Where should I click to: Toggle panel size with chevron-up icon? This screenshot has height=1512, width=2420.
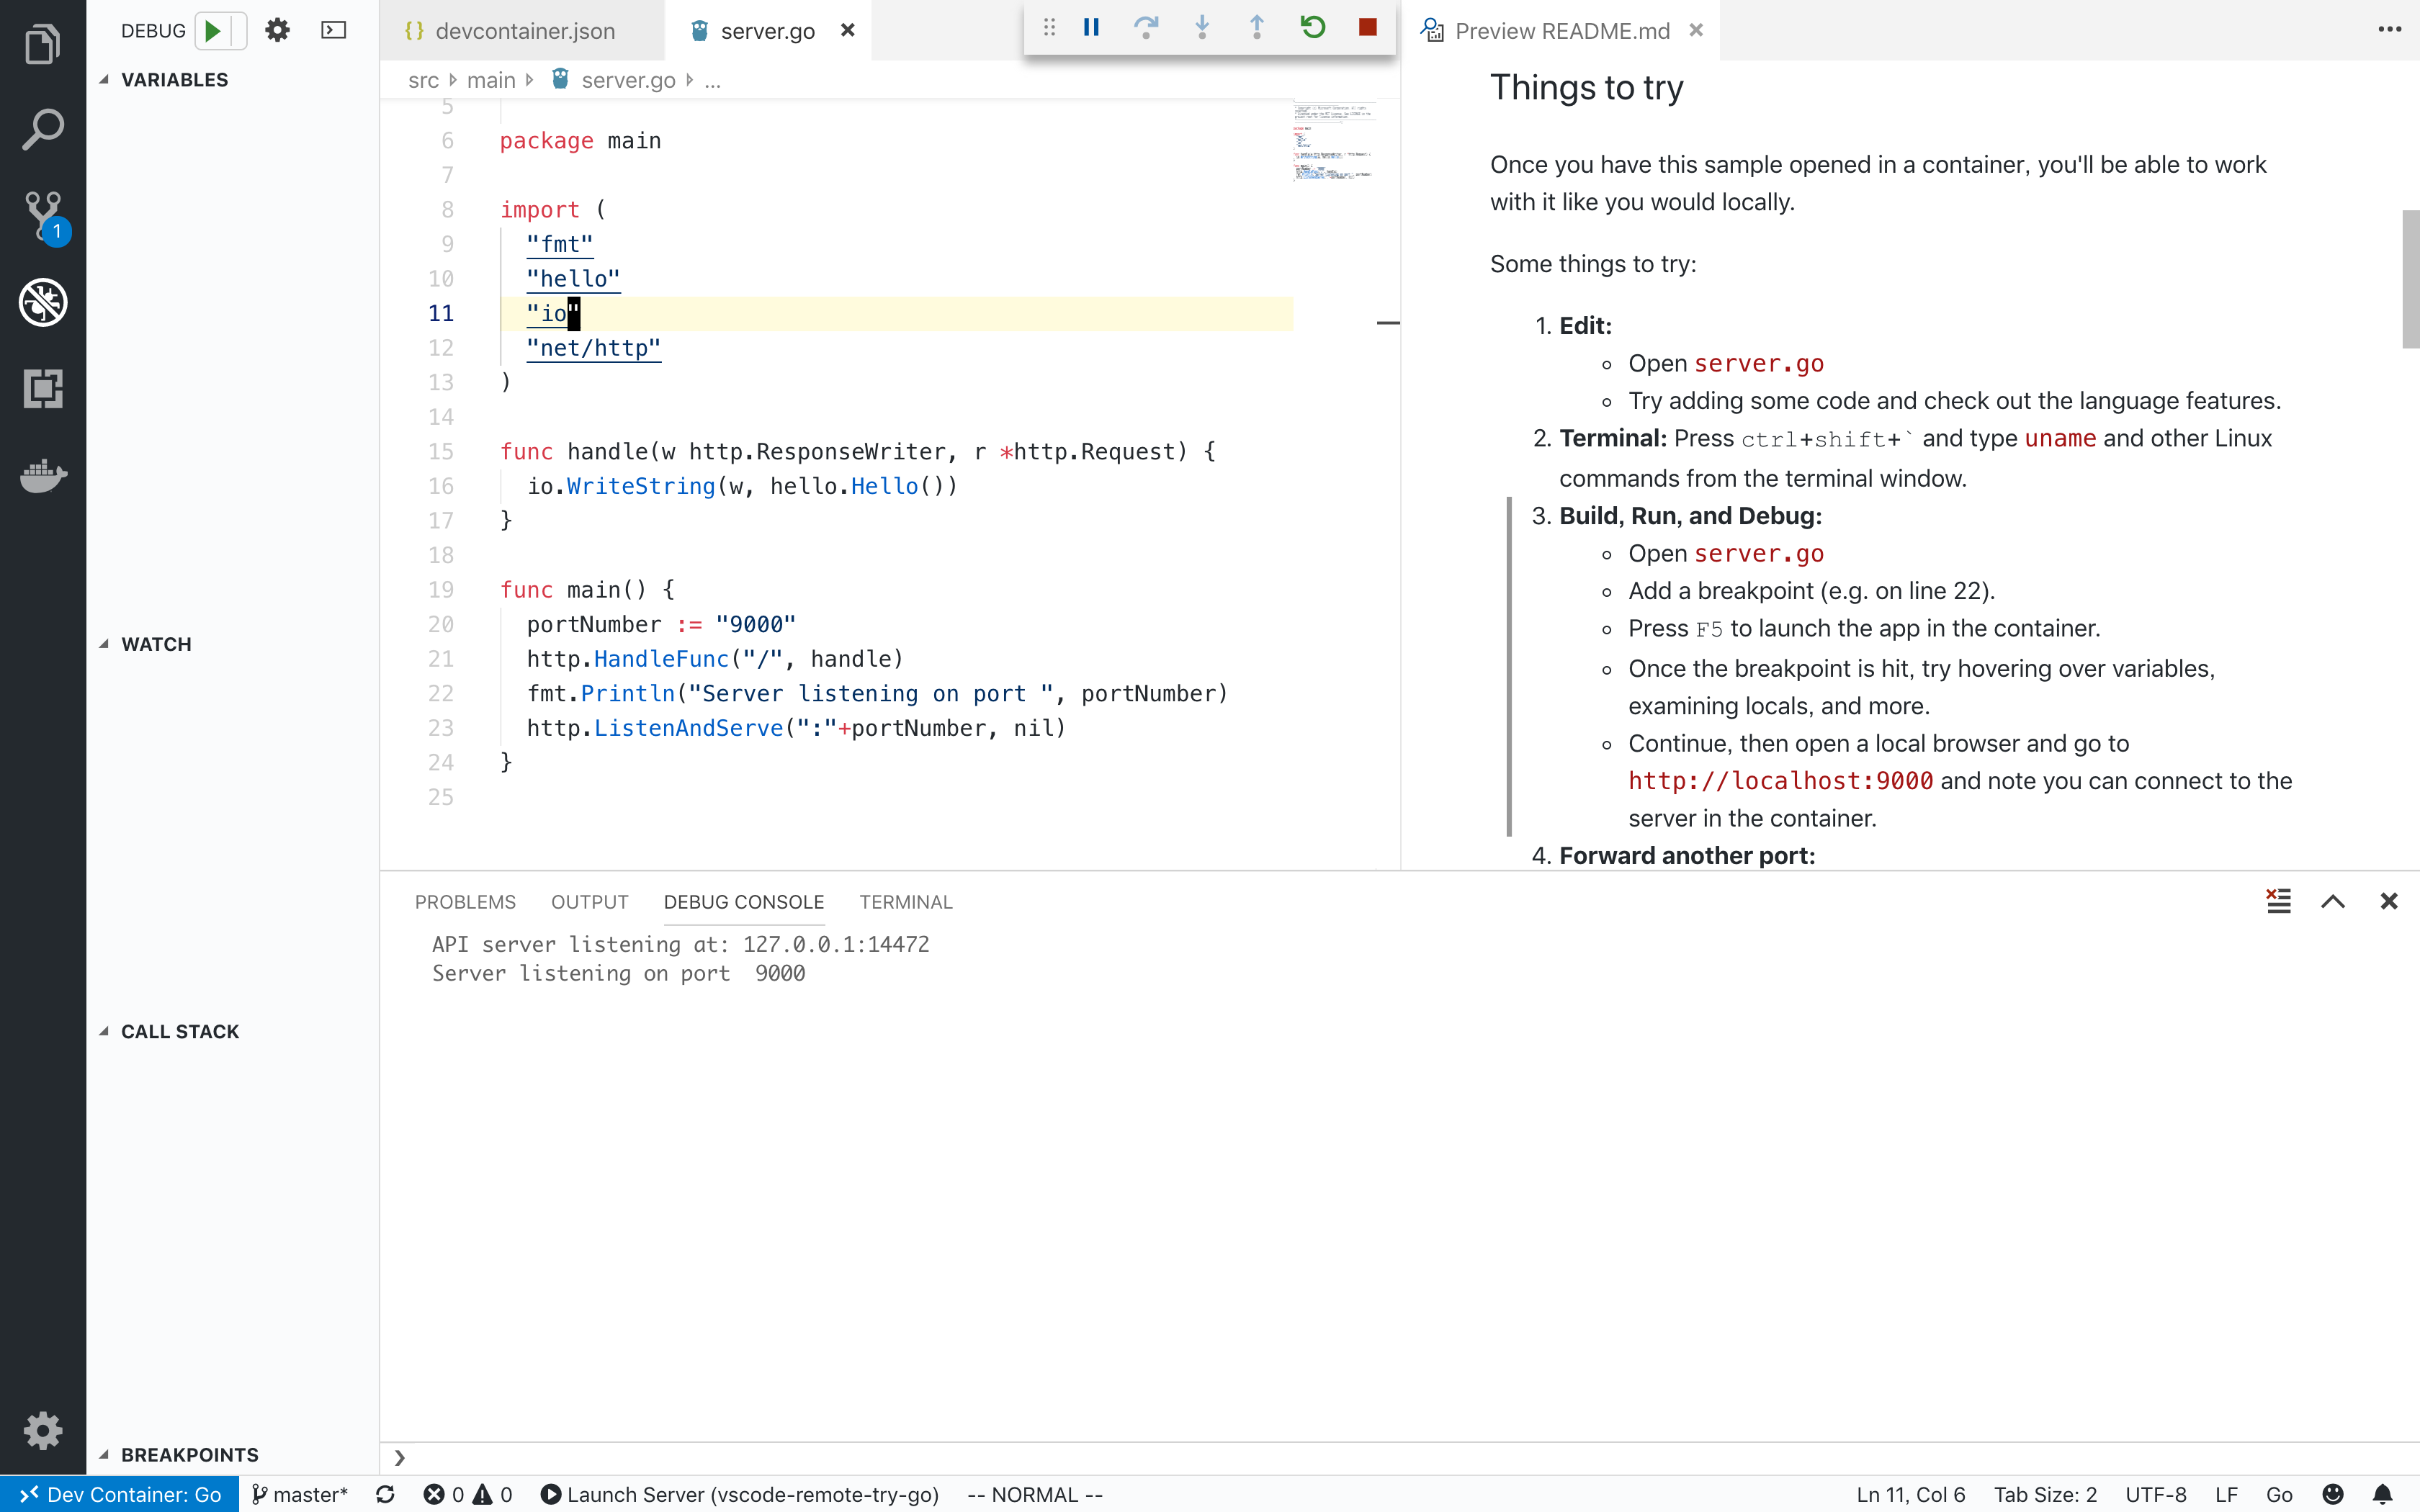pos(2333,901)
